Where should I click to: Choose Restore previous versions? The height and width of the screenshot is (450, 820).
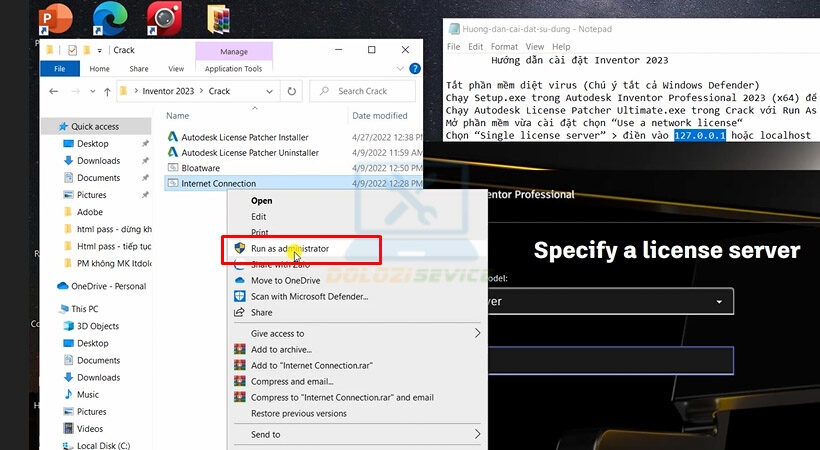click(x=299, y=413)
